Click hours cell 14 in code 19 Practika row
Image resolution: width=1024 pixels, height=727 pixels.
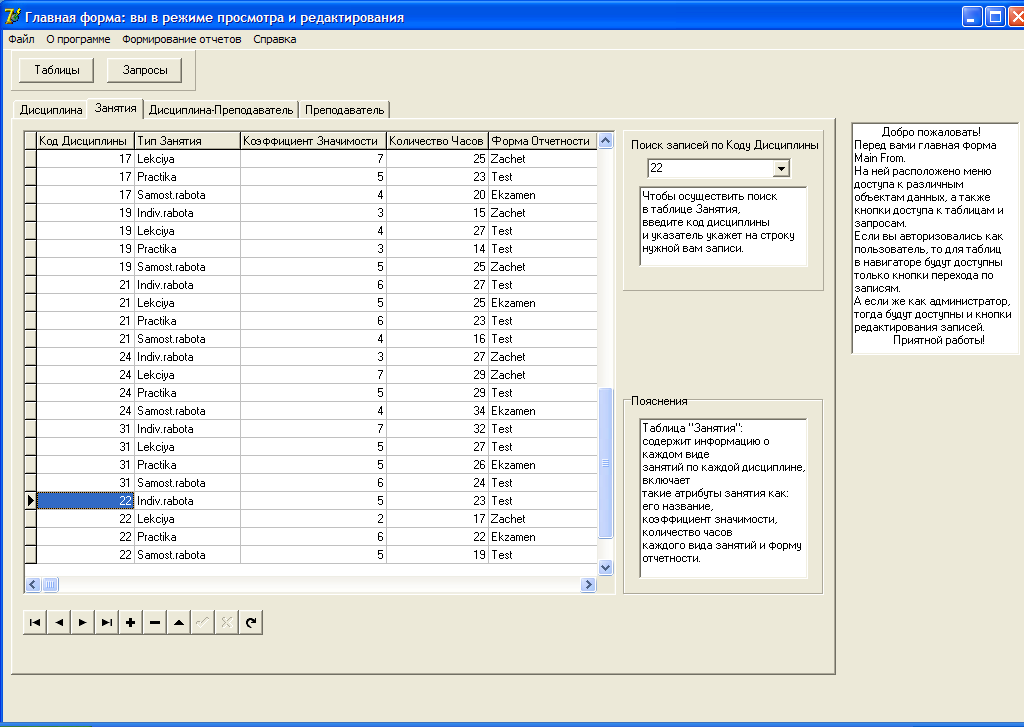[x=437, y=249]
